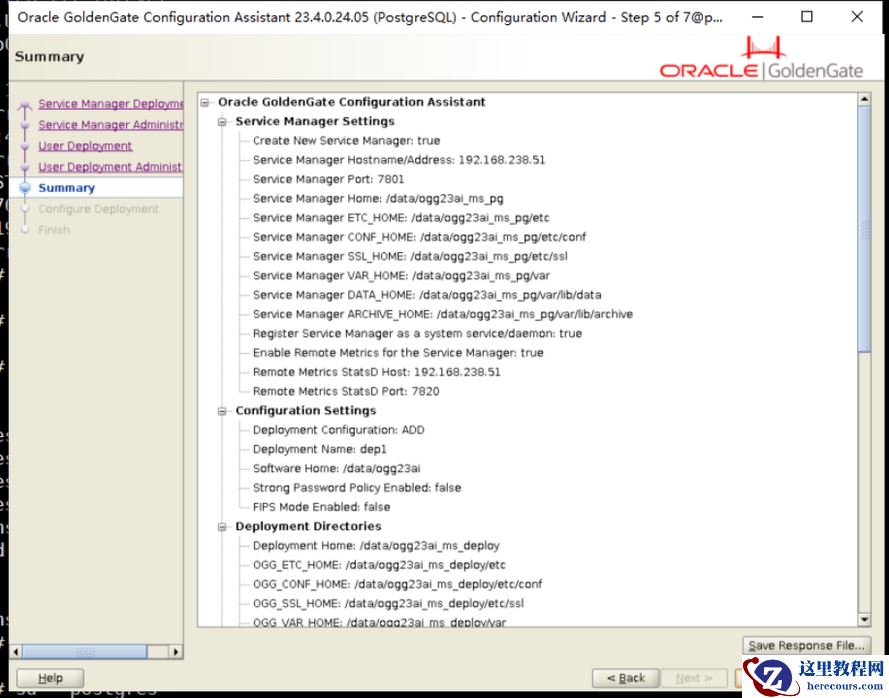This screenshot has height=698, width=889.
Task: Click the Deployment Directories heading text
Action: (308, 526)
